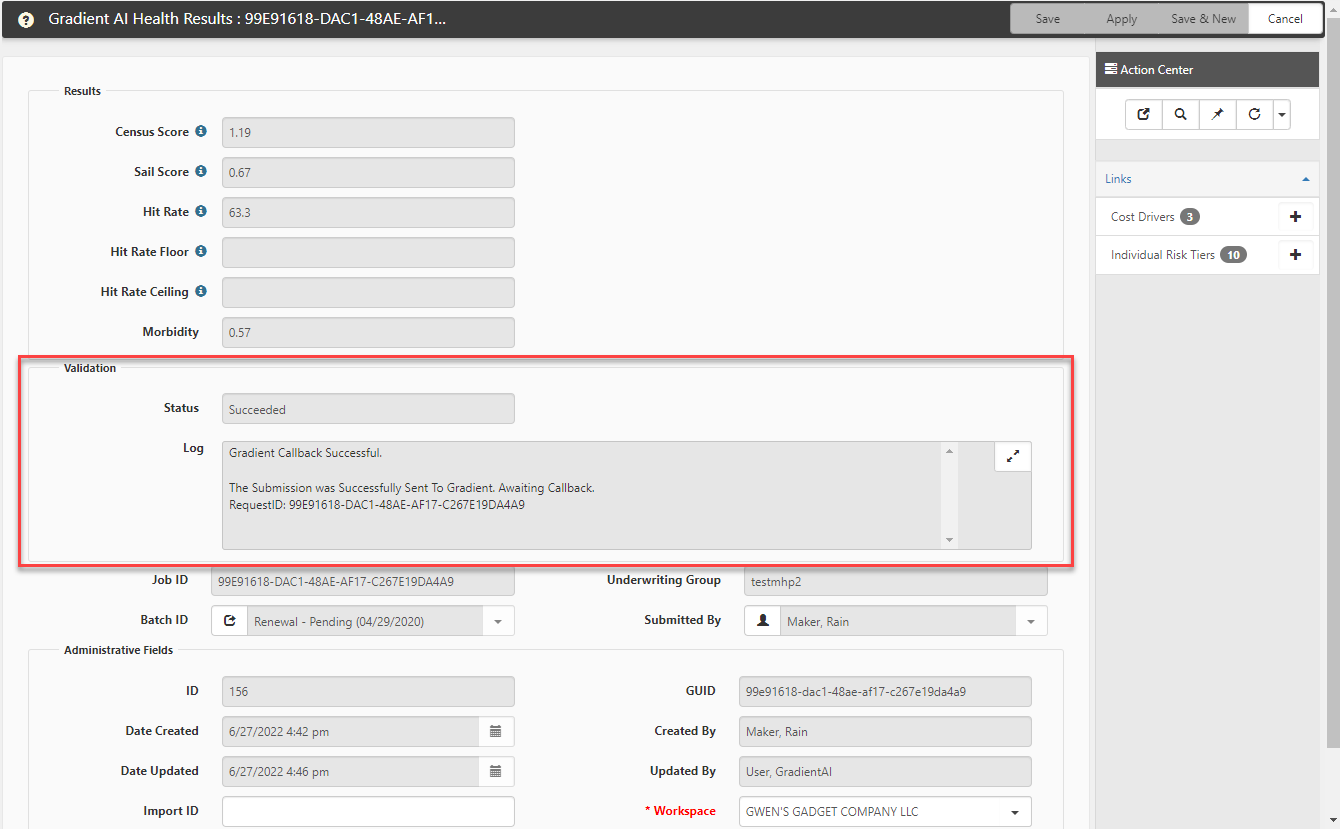Click into the Import ID field
The width and height of the screenshot is (1340, 829).
368,812
